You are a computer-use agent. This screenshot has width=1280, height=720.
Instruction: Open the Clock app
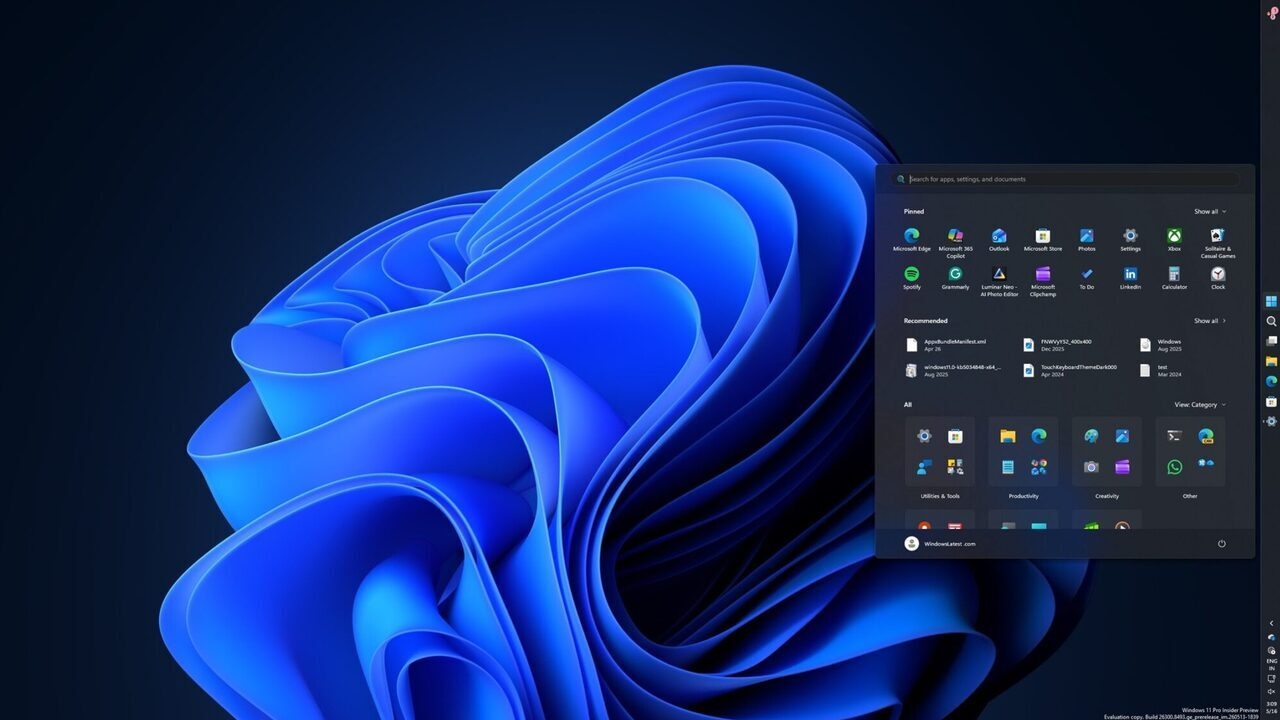1218,278
